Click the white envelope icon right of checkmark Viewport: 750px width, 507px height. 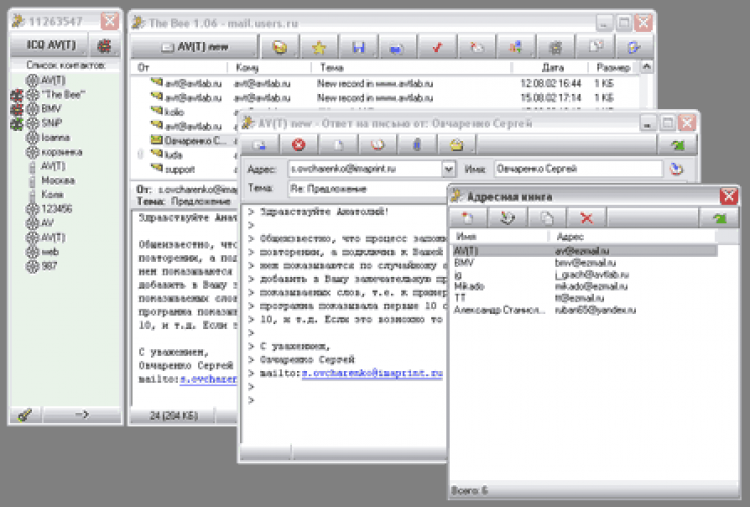[476, 47]
